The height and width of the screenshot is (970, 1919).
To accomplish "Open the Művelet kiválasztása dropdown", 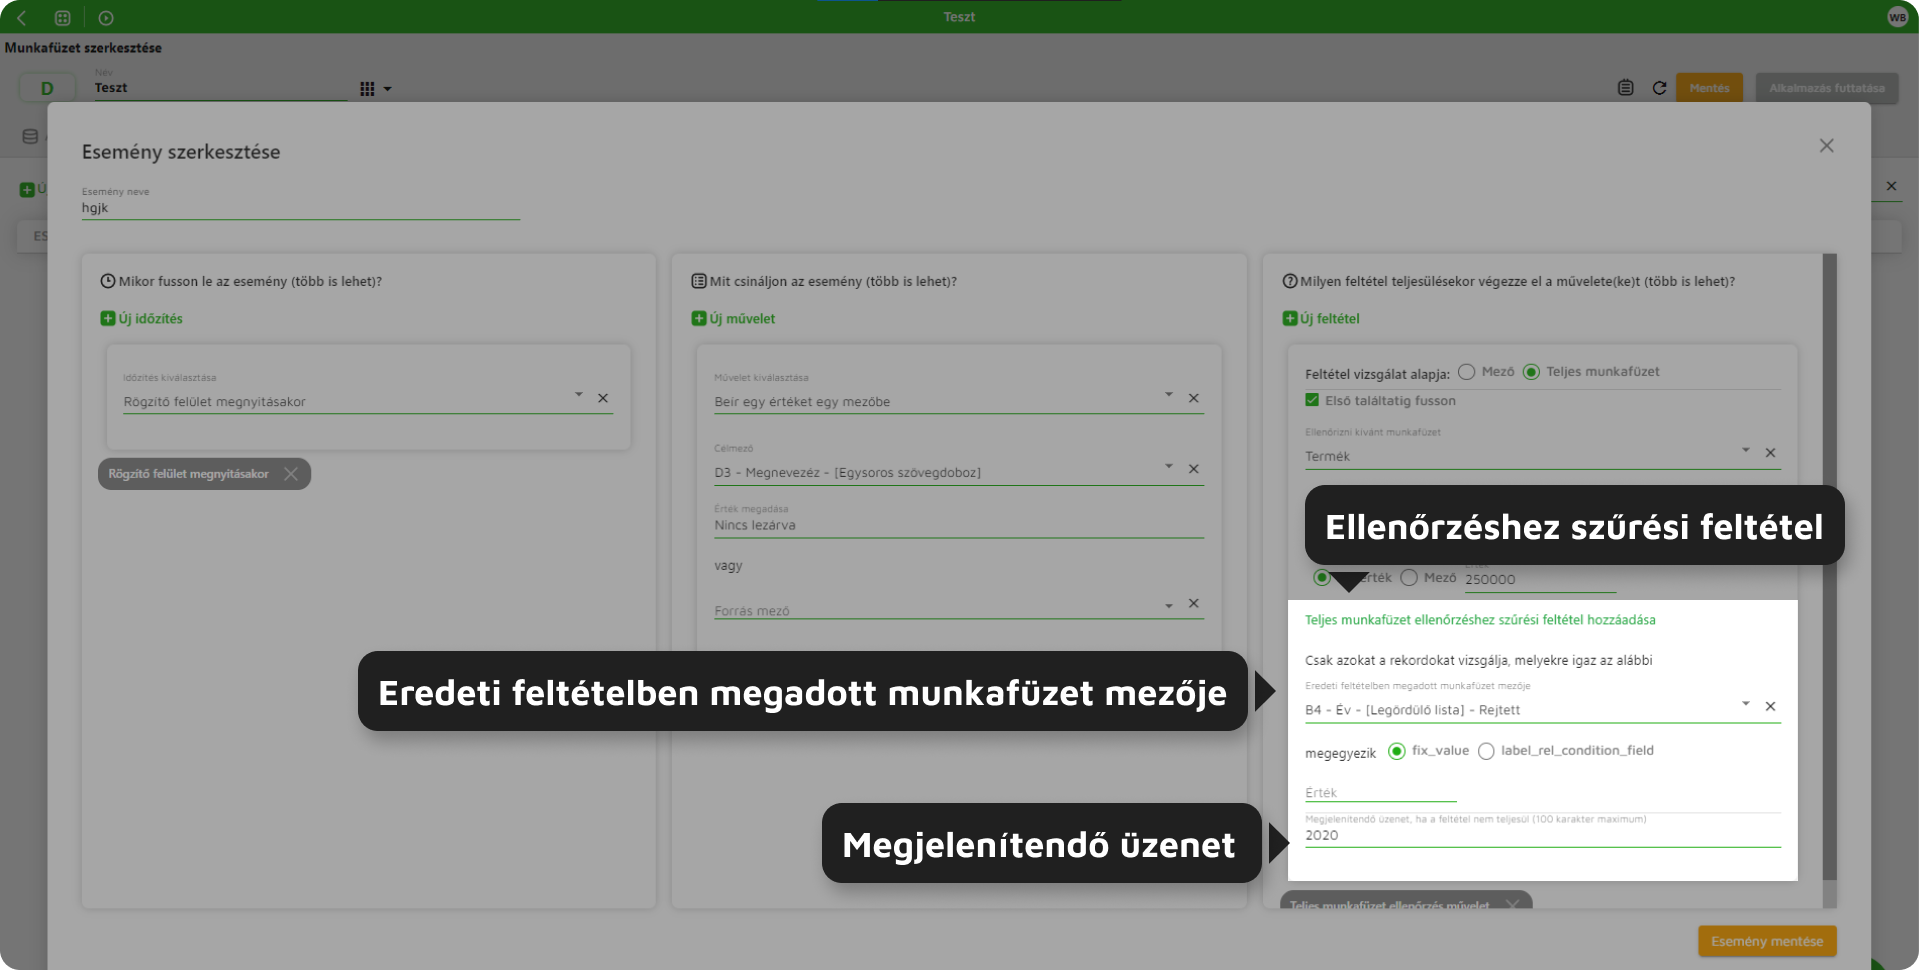I will 1169,395.
